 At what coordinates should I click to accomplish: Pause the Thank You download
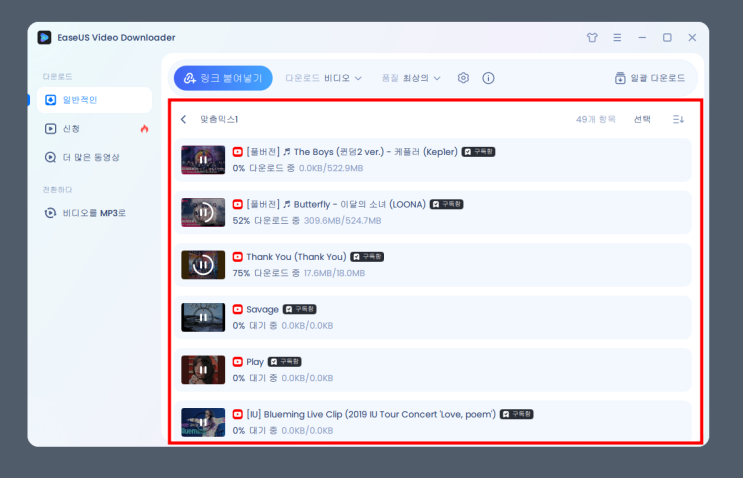(x=203, y=265)
